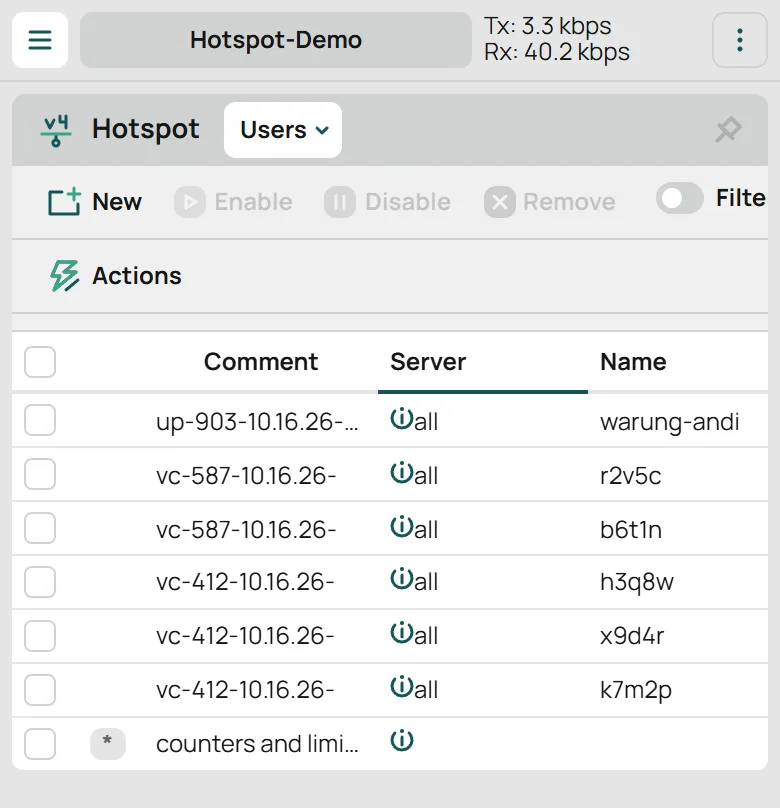Viewport: 780px width, 808px height.
Task: Select the counters and limits row checkbox
Action: (x=40, y=744)
